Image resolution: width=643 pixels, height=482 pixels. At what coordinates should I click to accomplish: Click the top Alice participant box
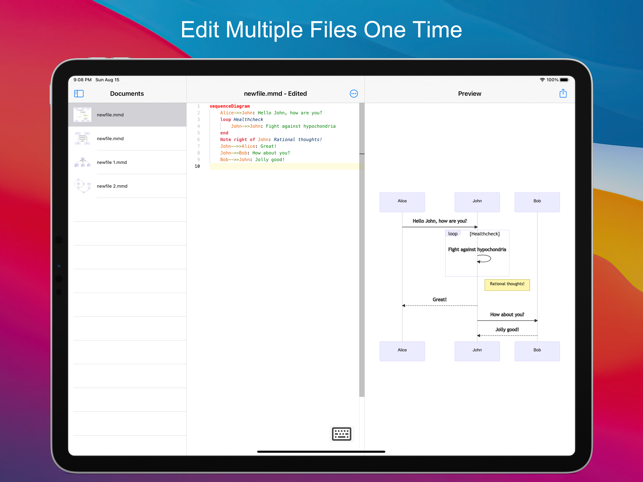tap(402, 202)
